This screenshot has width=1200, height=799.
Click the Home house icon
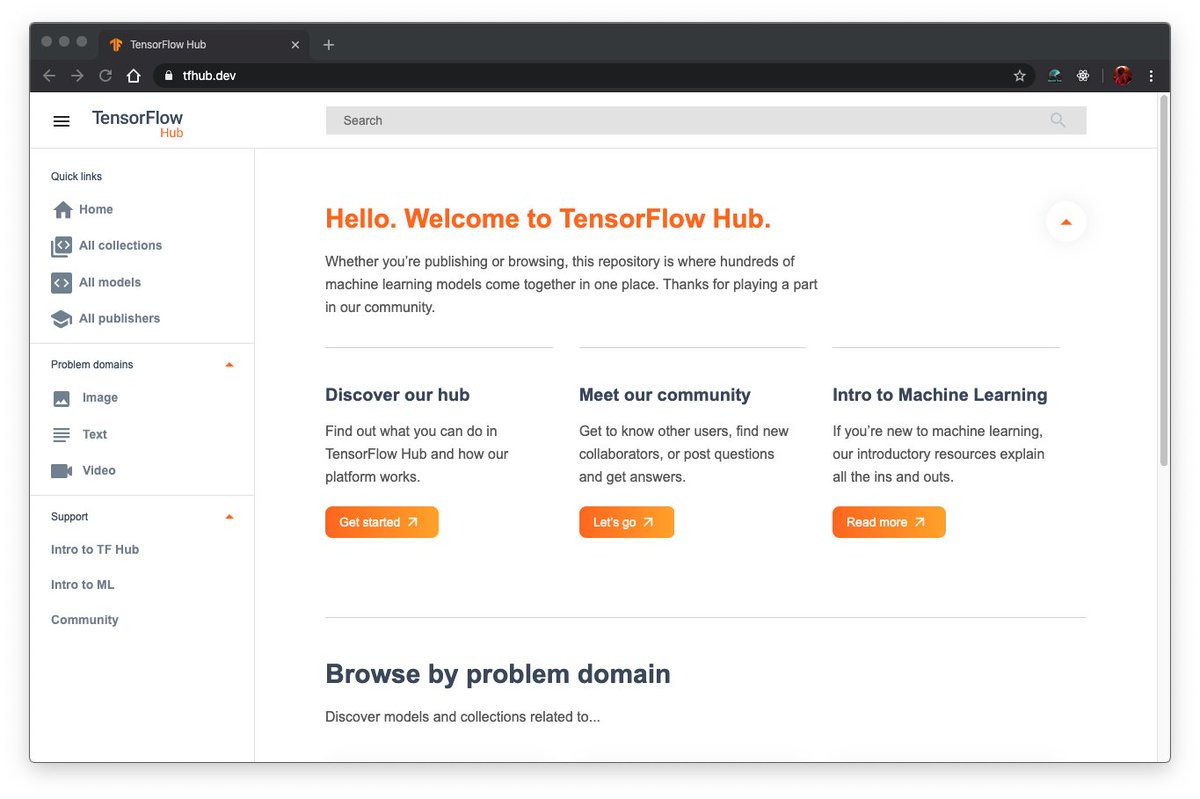(x=63, y=210)
